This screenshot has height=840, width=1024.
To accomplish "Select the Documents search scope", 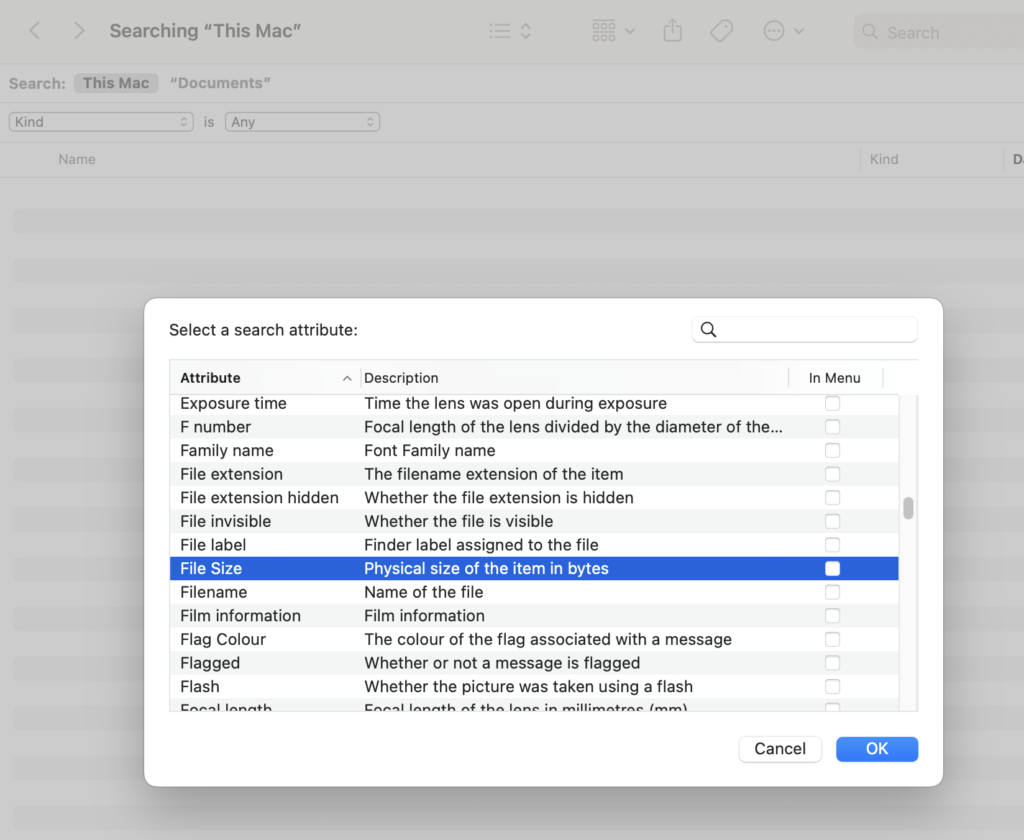I will [219, 83].
